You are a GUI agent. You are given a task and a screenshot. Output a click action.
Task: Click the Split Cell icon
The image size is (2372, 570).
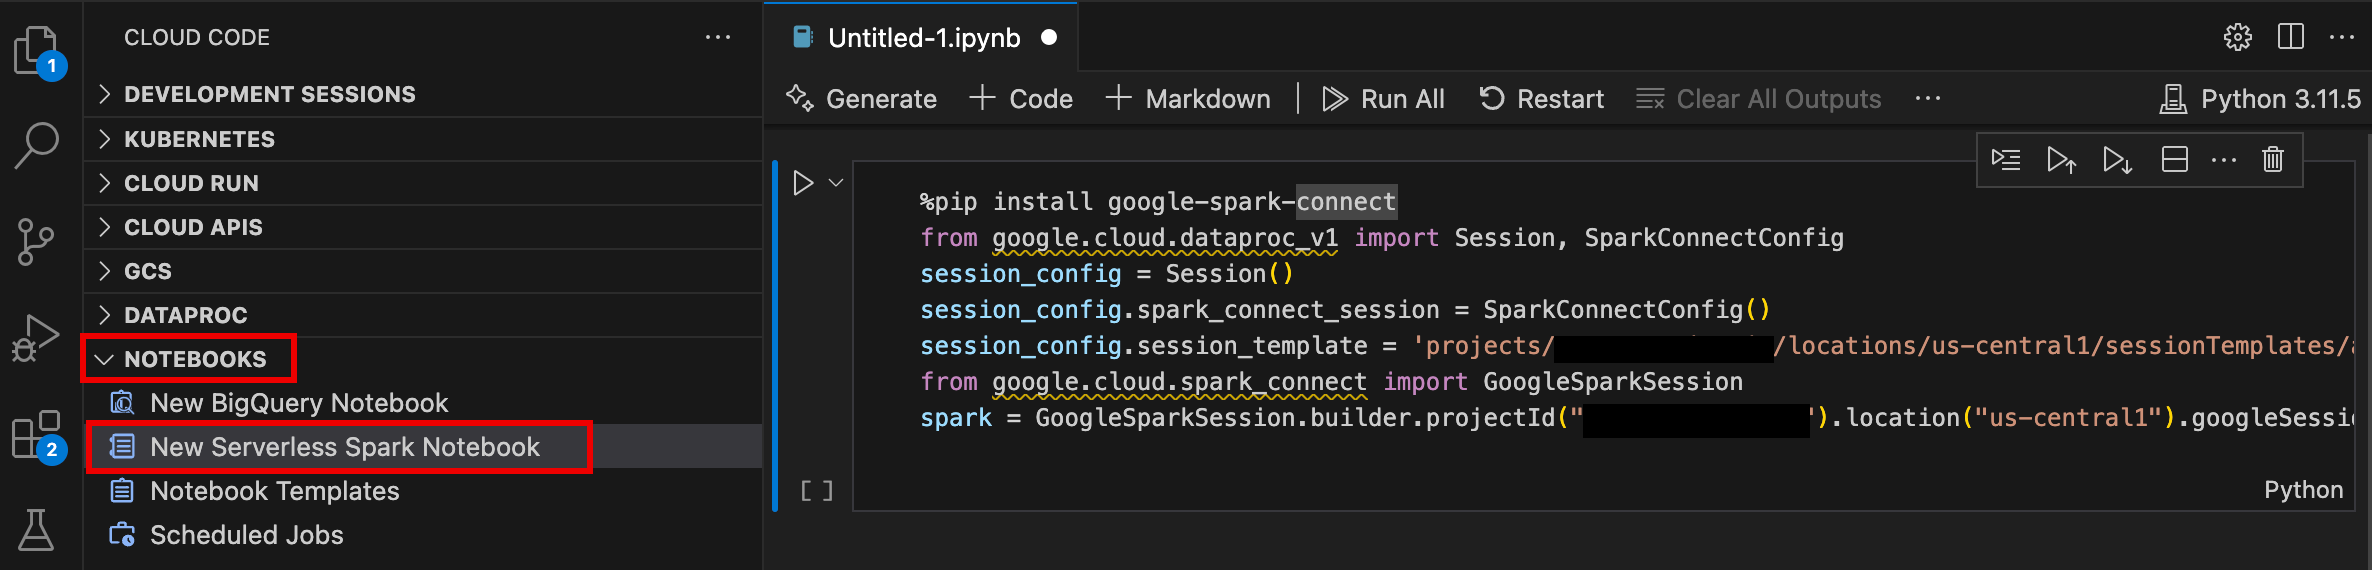[x=2174, y=160]
